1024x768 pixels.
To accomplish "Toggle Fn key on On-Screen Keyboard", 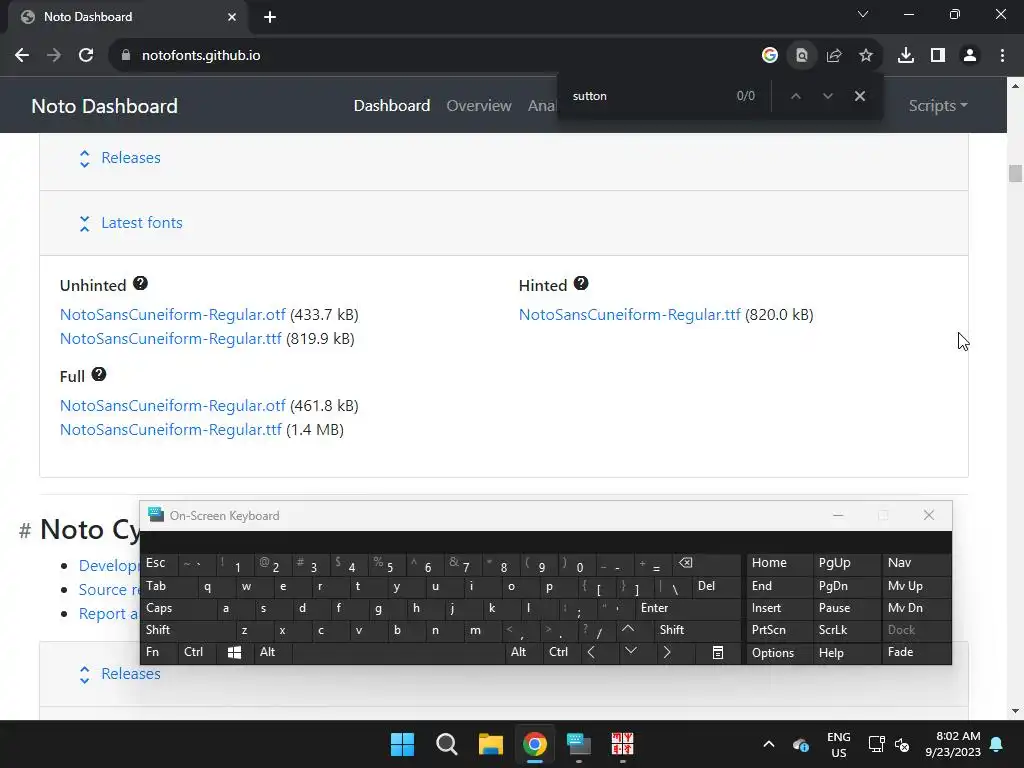I will click(159, 652).
